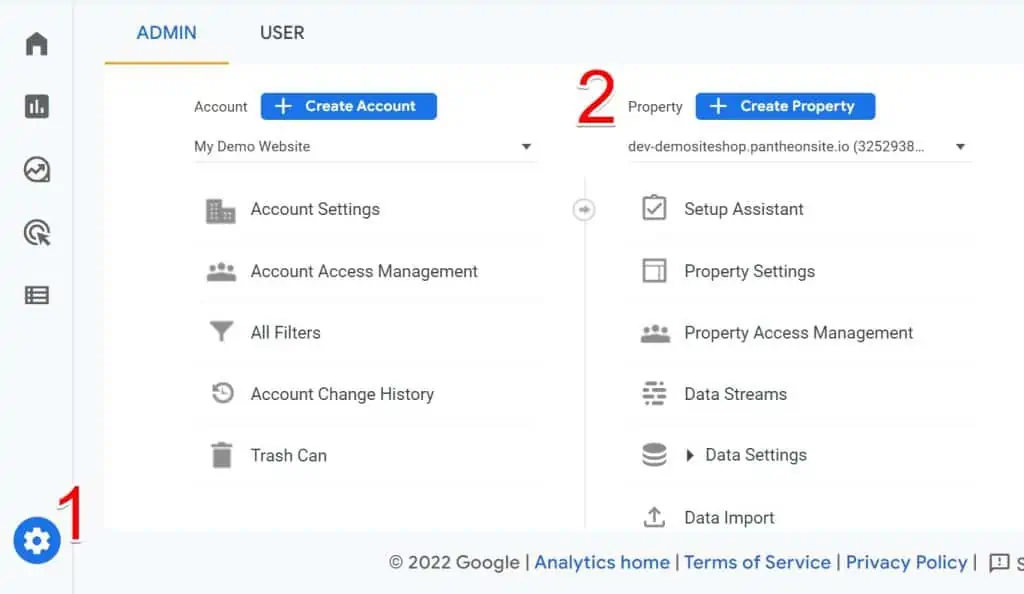Open the Home icon in the left sidebar
1024x594 pixels.
pos(36,43)
